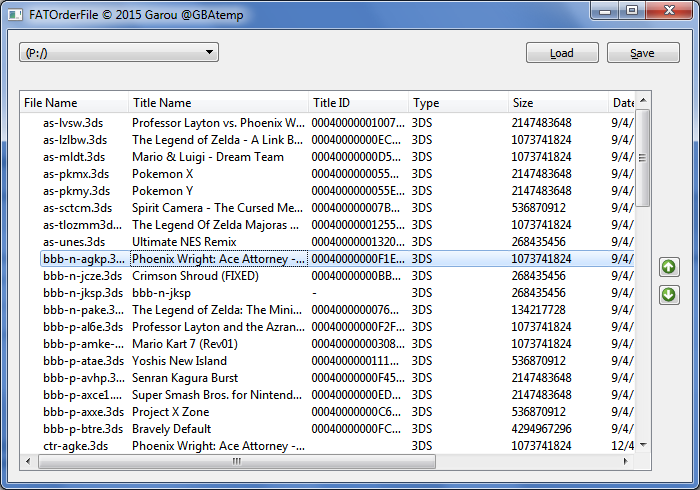Screen dimensions: 700x490
Task: Click title The Legend of Zelda: The Mini...
Action: [217, 310]
